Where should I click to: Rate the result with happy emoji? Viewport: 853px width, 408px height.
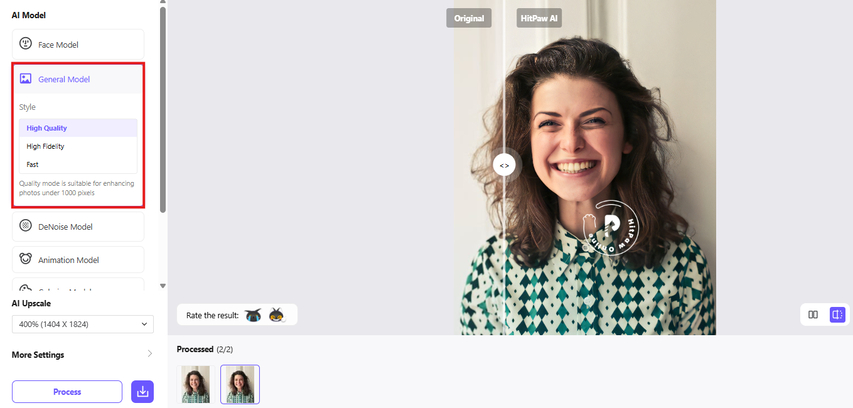click(x=276, y=315)
